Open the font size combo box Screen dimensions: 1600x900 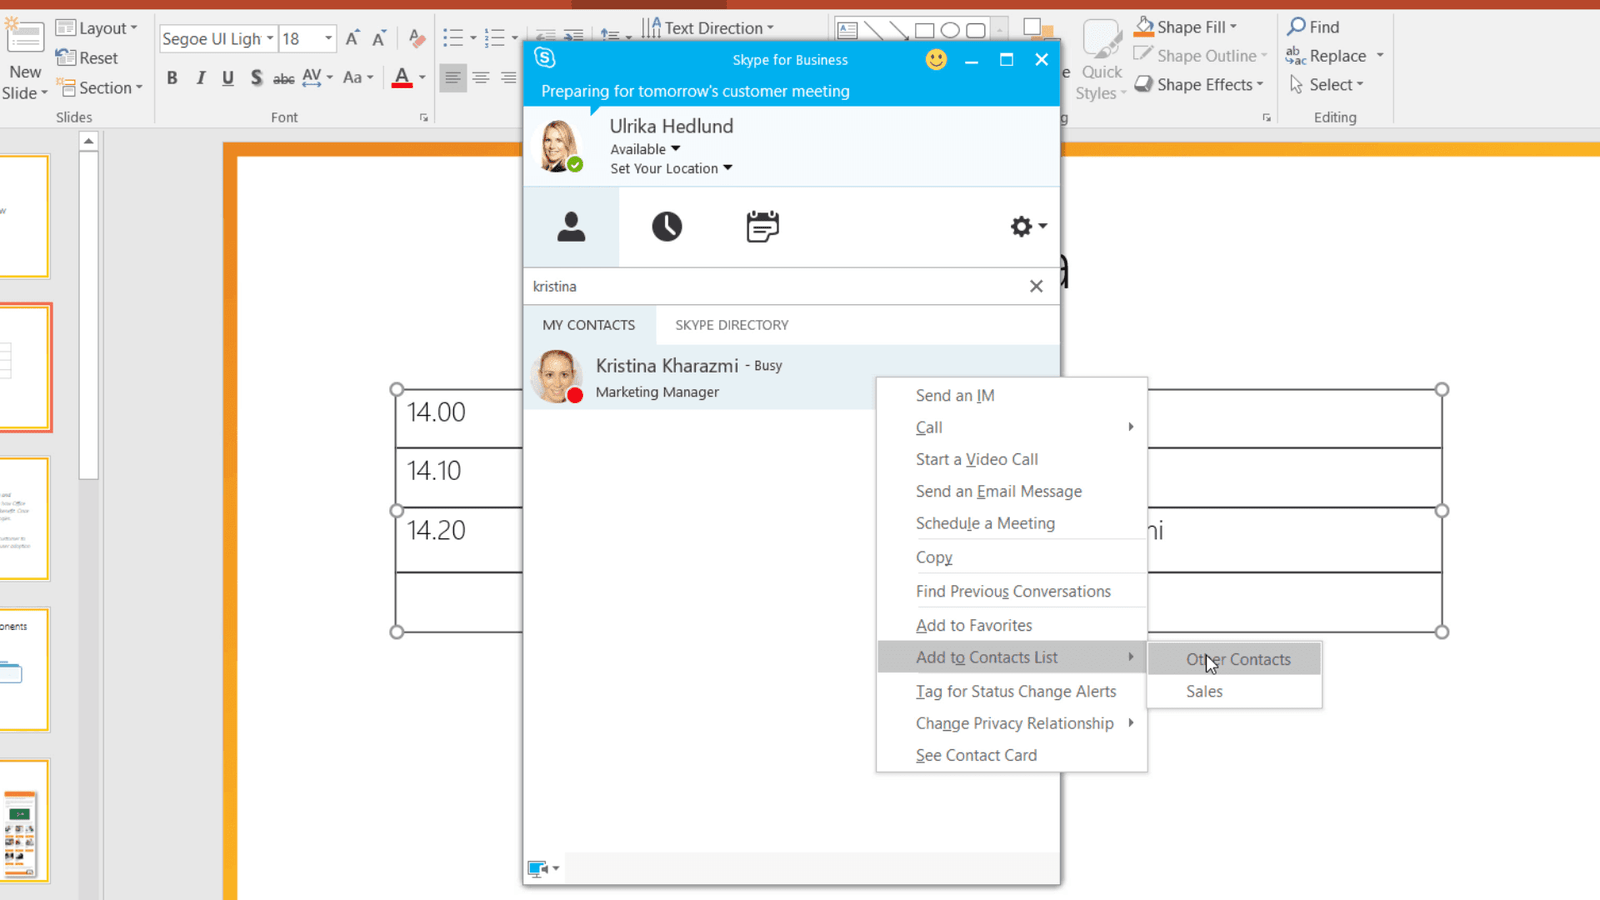click(307, 39)
